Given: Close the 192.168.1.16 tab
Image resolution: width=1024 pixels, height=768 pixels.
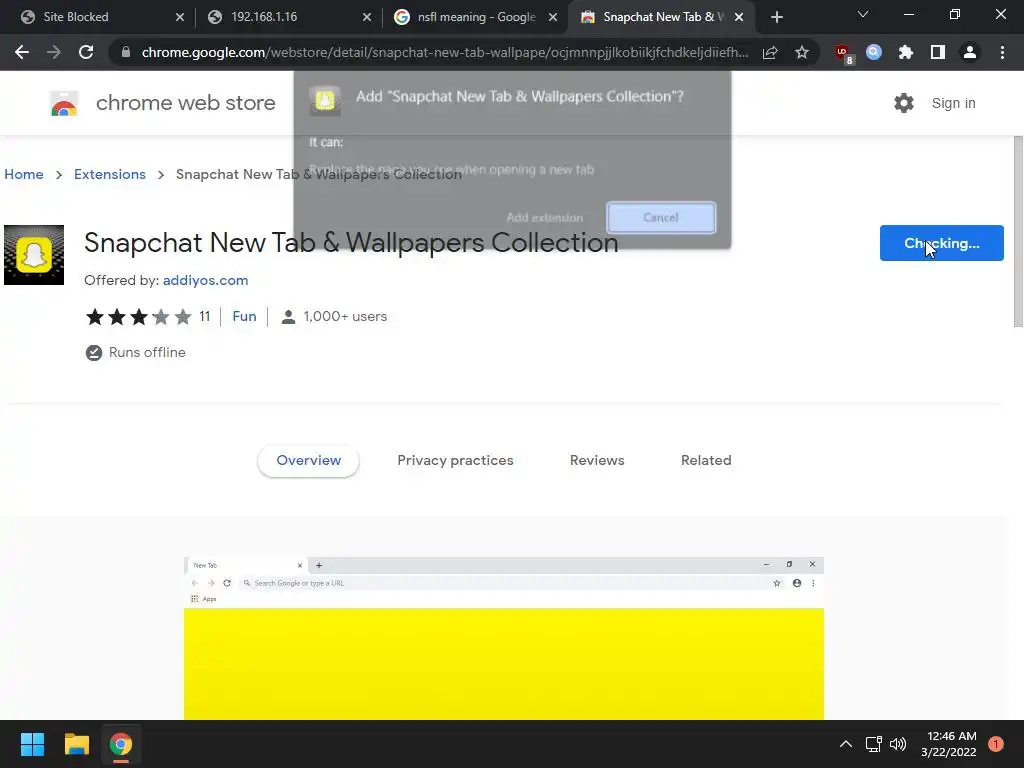Looking at the screenshot, I should coord(367,18).
